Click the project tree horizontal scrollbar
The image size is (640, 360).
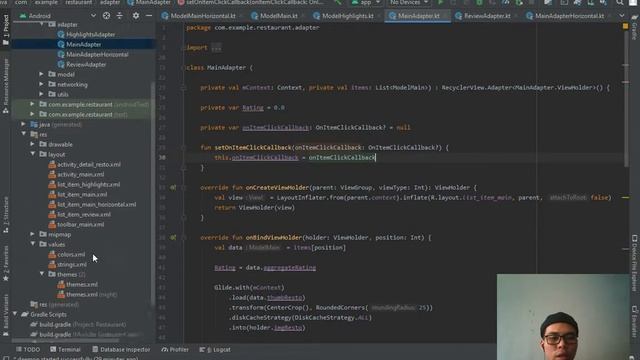tap(65, 340)
